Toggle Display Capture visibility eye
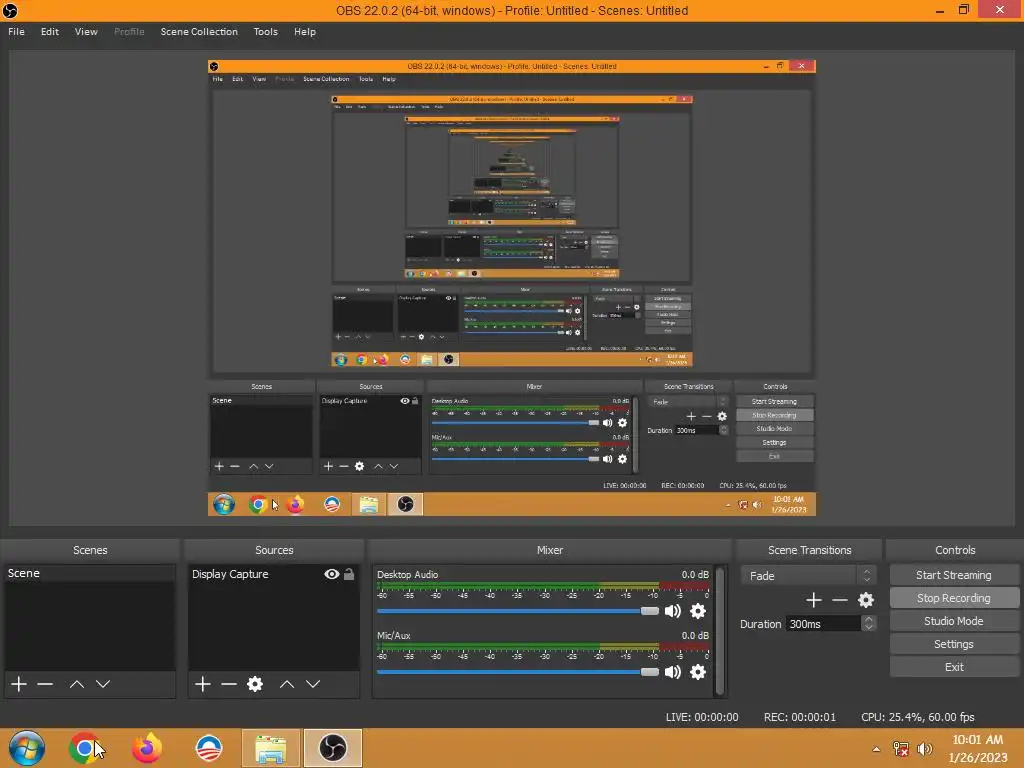 [x=332, y=574]
